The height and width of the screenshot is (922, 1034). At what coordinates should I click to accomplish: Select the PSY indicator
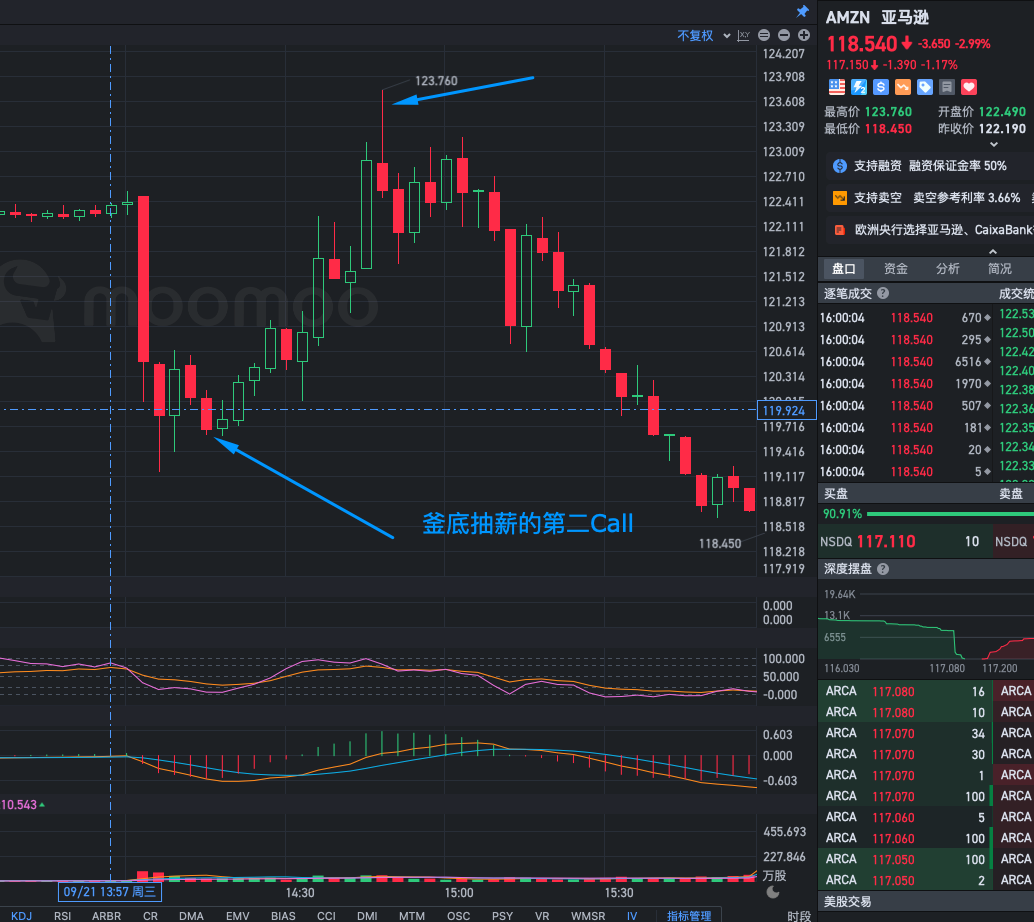[x=502, y=915]
